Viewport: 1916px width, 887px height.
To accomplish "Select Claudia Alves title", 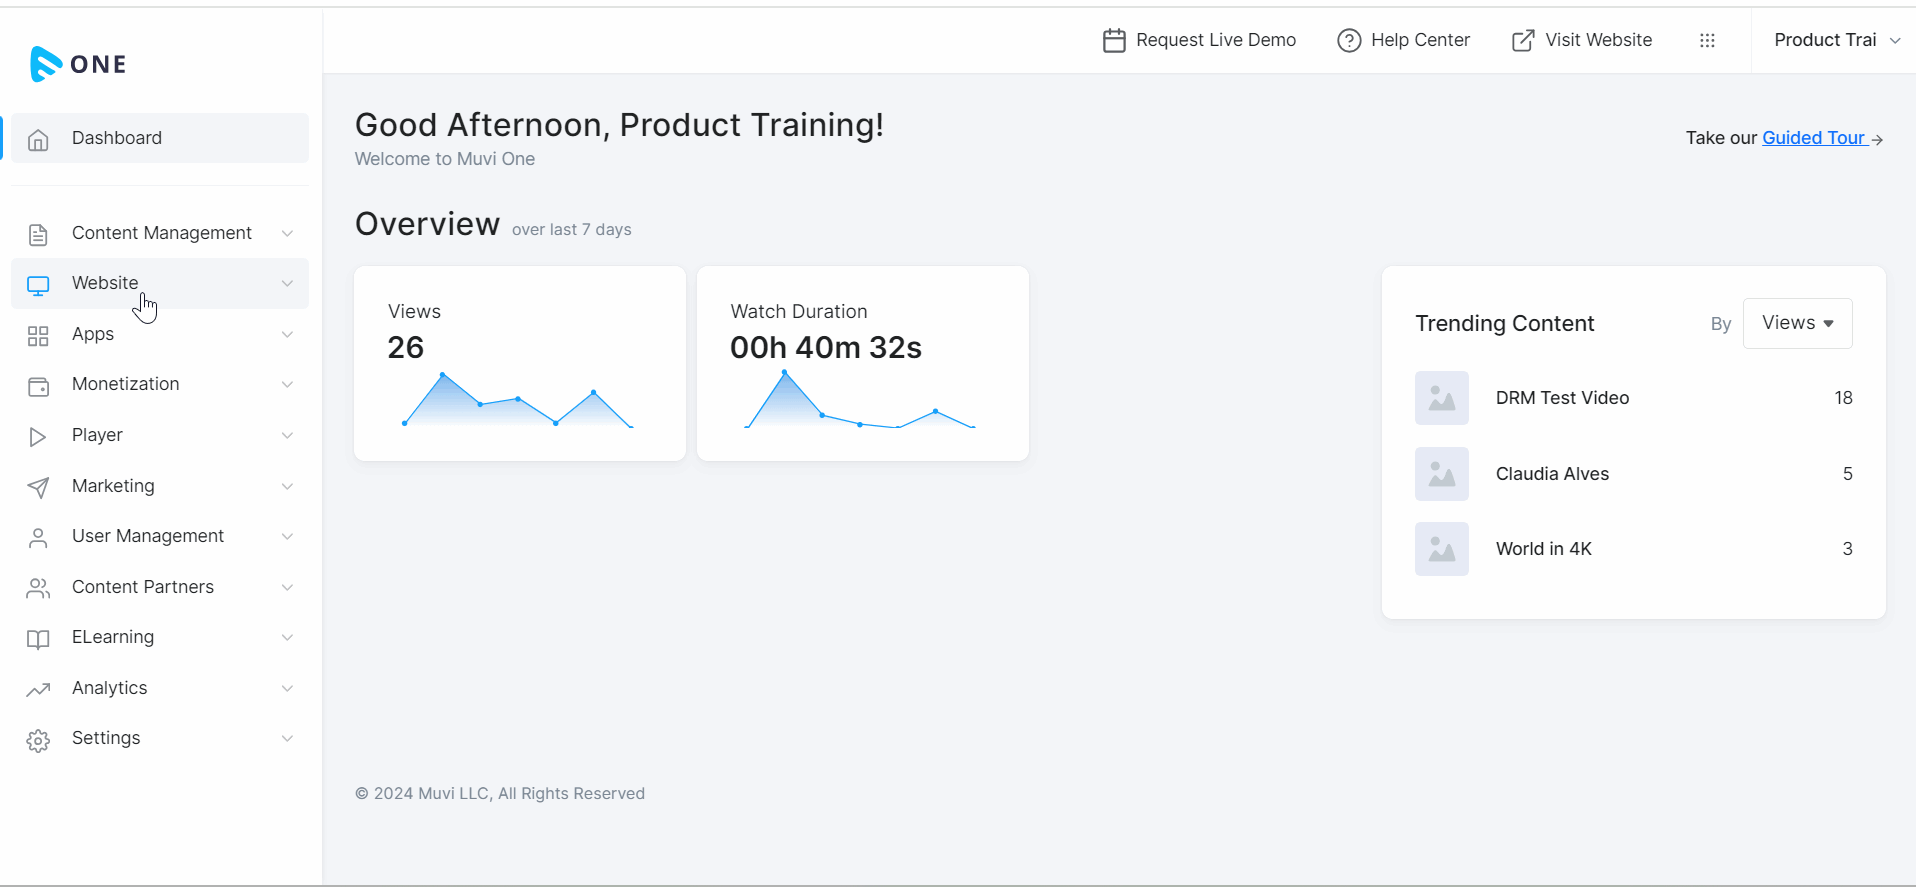I will [x=1552, y=474].
